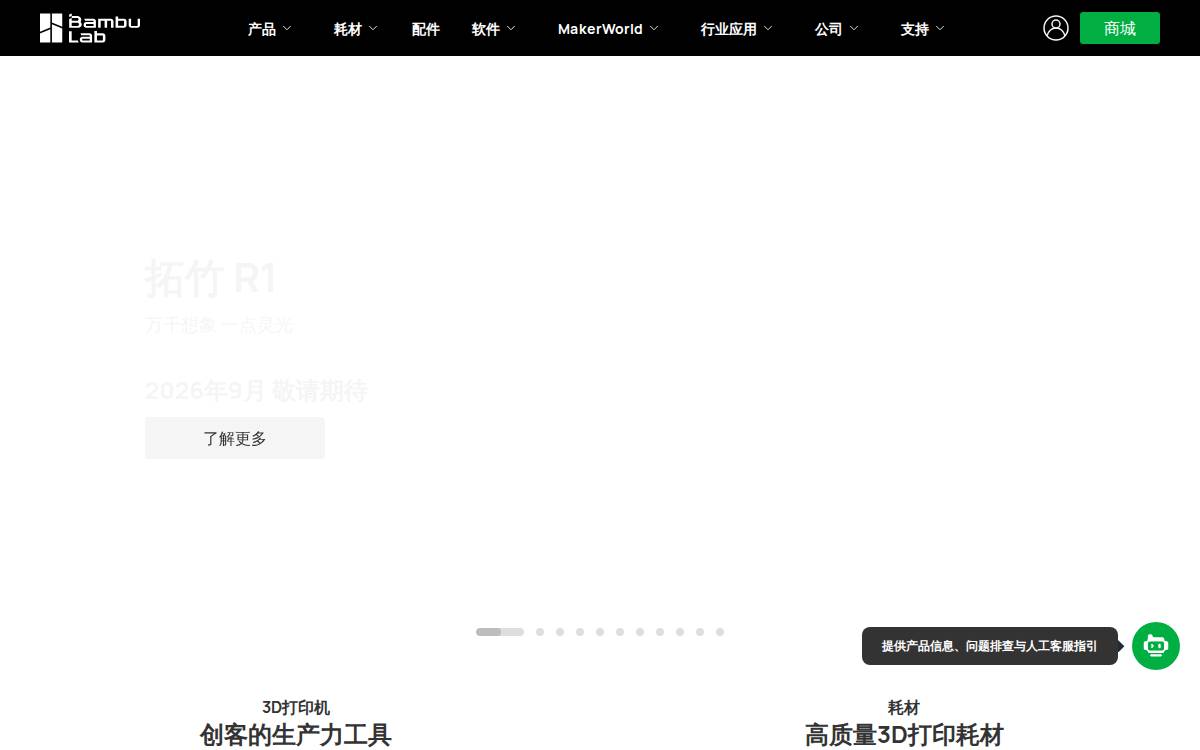Click the 了解更多 button

[235, 438]
